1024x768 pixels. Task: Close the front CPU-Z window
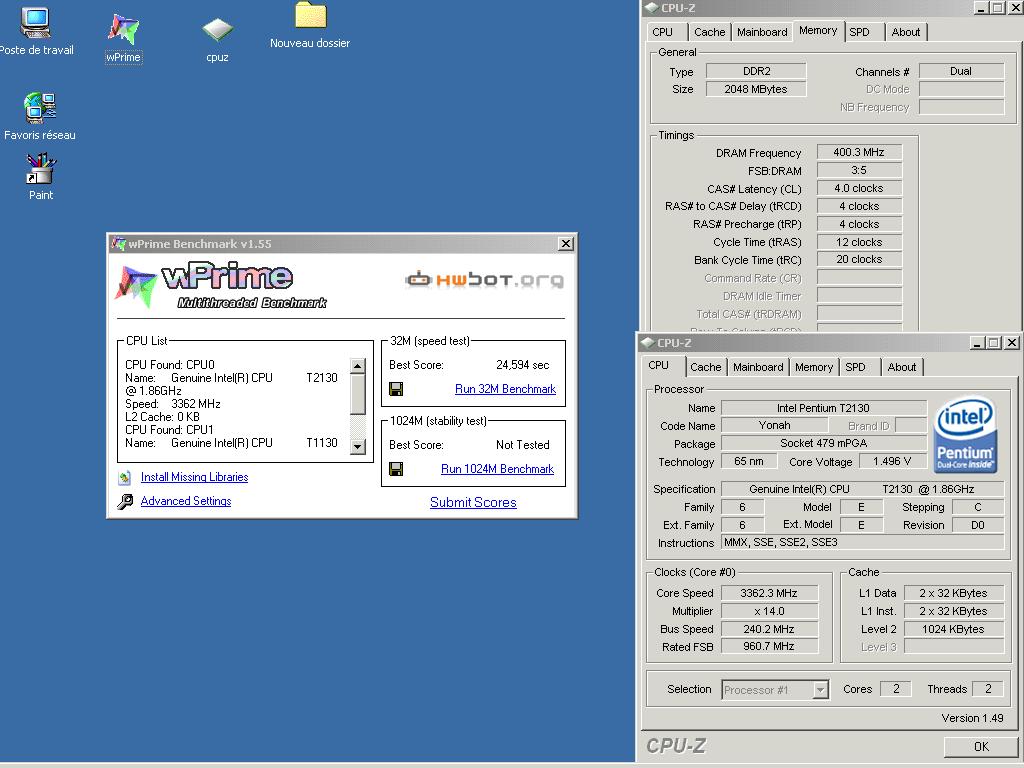pos(1012,343)
